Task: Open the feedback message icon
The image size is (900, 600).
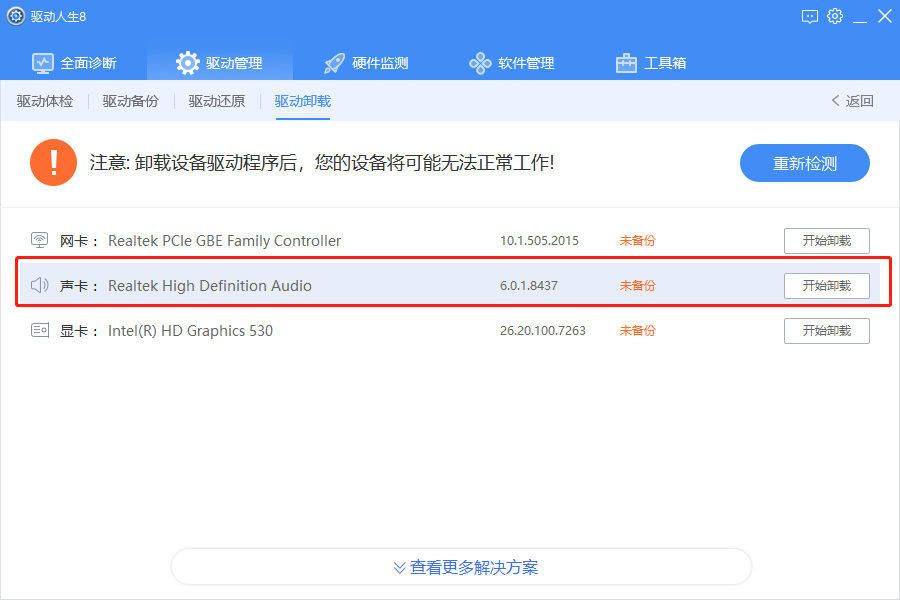Action: pos(809,17)
